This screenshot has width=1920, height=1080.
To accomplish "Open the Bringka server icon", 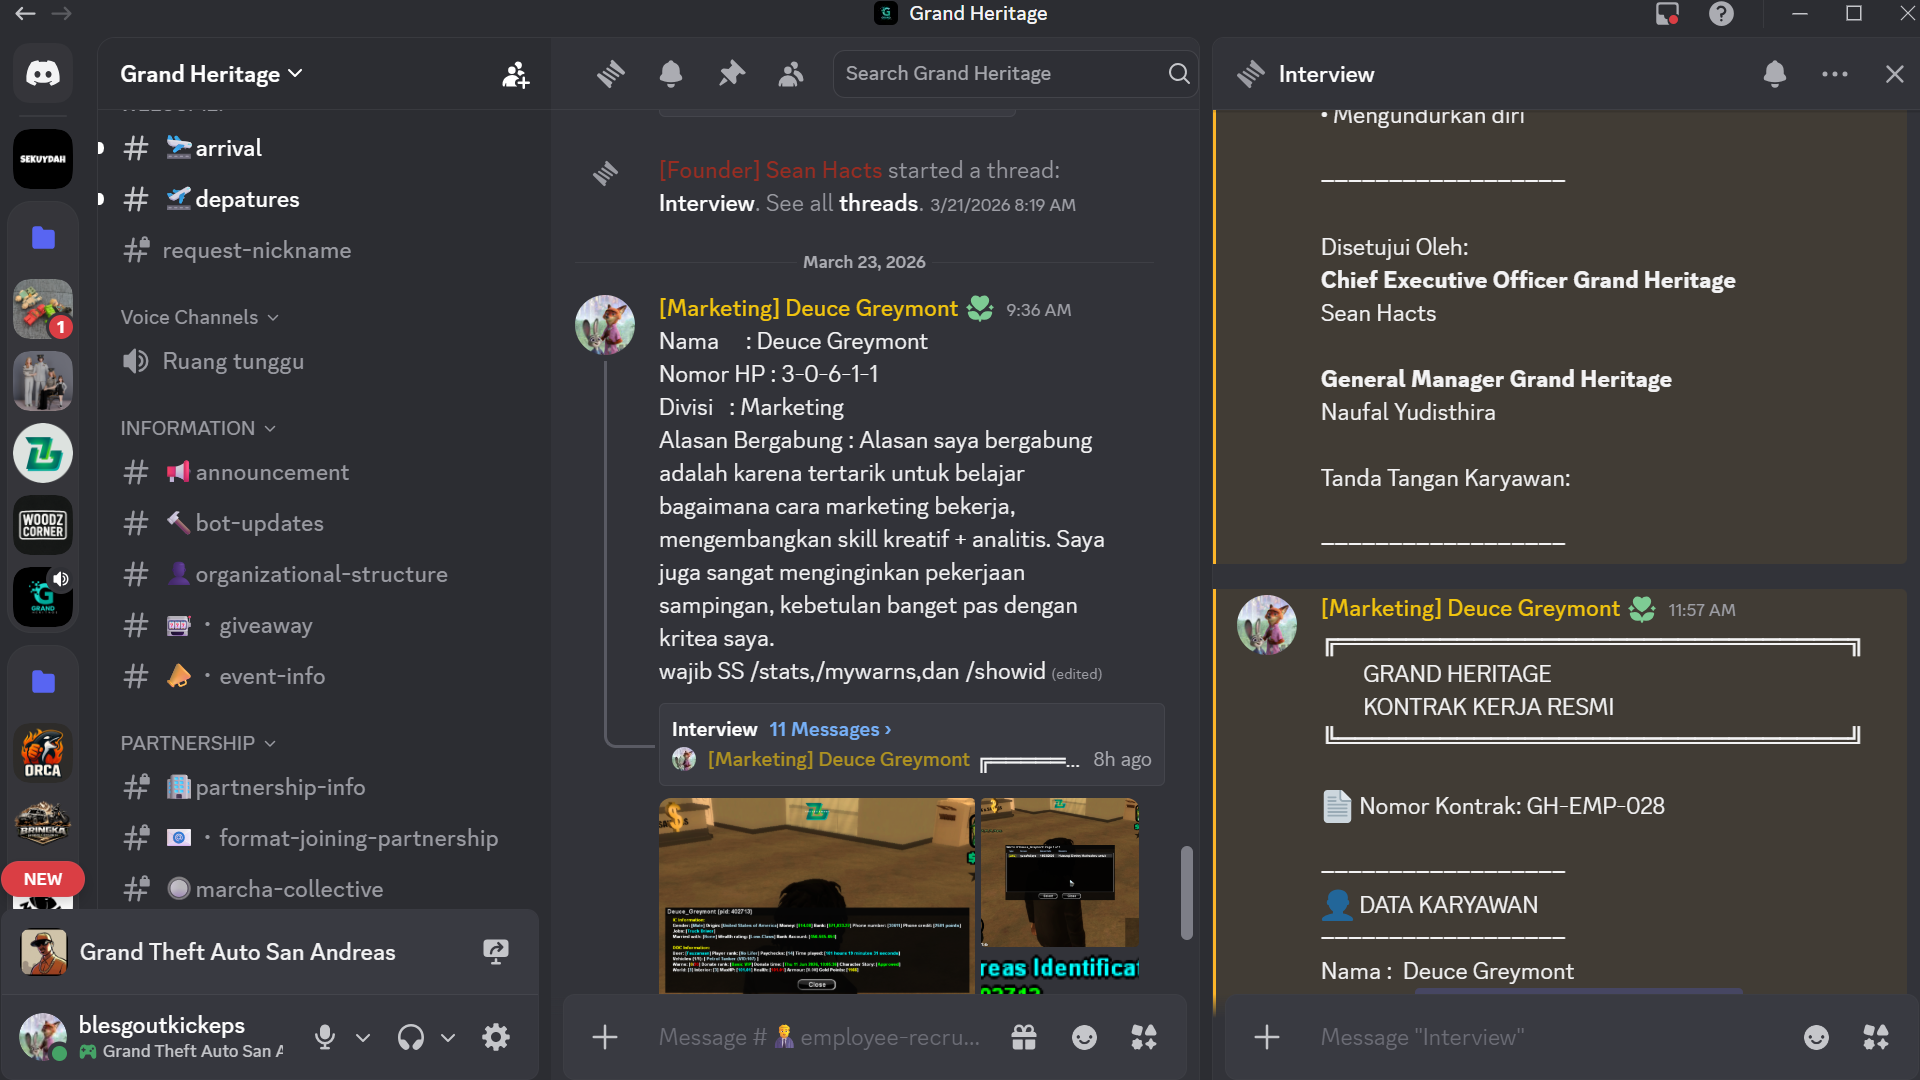I will pos(43,823).
